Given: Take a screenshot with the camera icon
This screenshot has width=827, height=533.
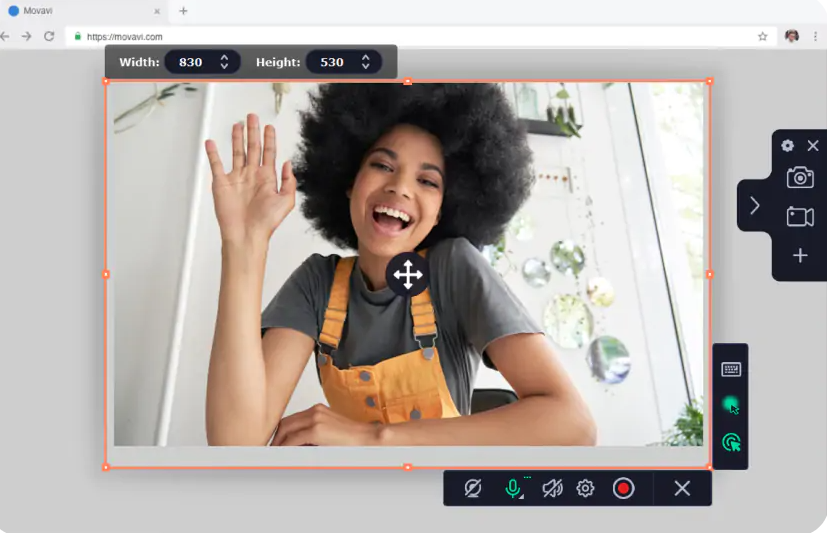Looking at the screenshot, I should coord(800,178).
